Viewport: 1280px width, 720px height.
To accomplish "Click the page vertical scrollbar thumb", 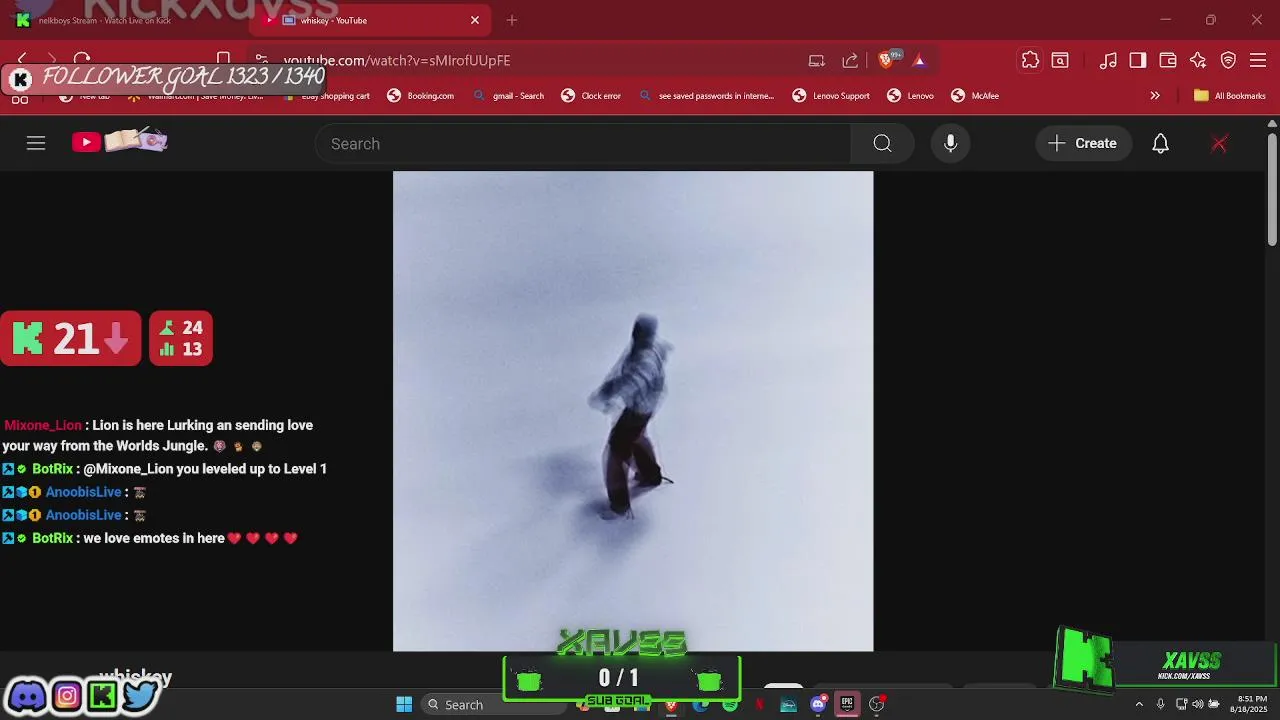I will (1272, 190).
